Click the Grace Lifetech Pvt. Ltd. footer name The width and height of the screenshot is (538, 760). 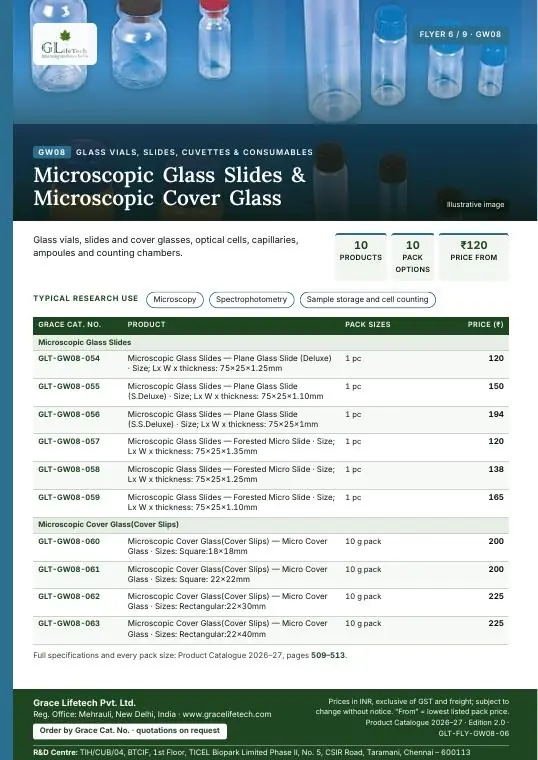(x=84, y=703)
